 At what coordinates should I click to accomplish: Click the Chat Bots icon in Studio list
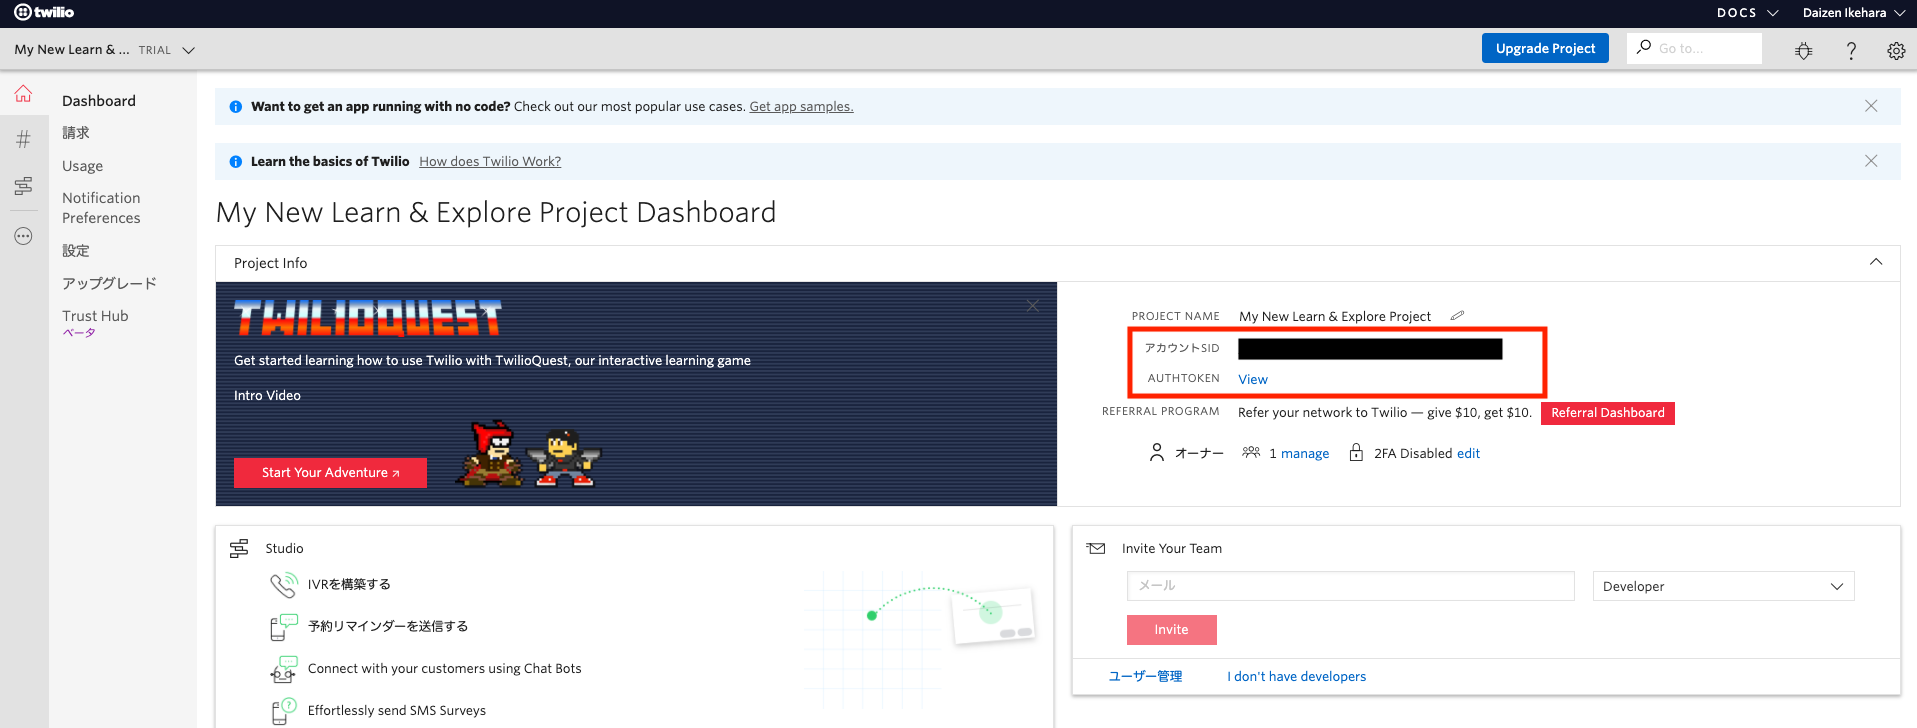pos(283,669)
